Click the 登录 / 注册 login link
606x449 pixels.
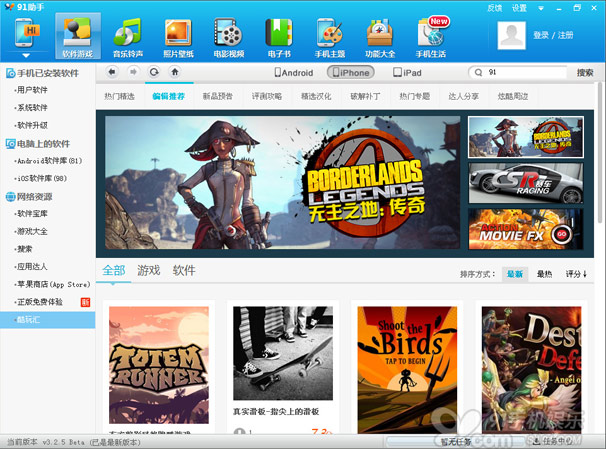[x=555, y=35]
